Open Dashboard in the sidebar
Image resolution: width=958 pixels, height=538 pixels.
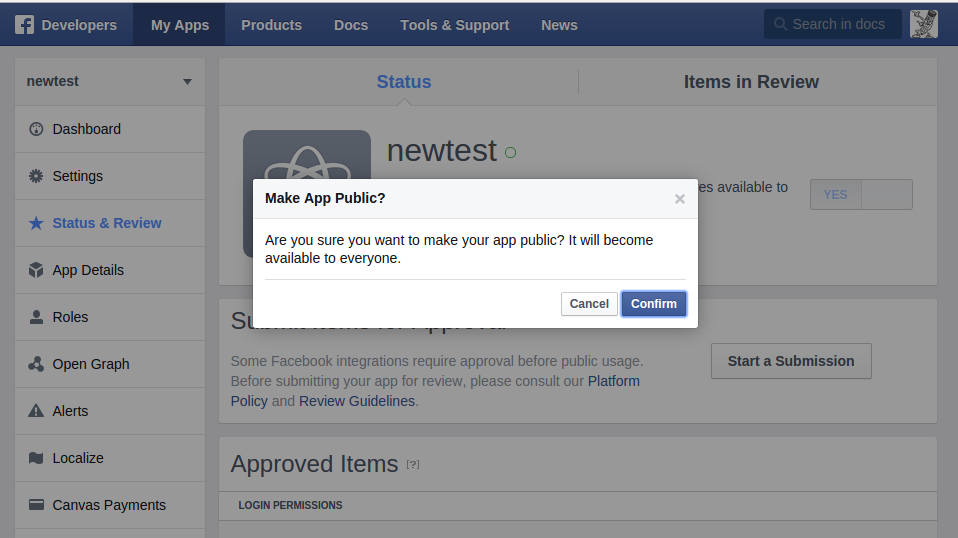(x=110, y=129)
